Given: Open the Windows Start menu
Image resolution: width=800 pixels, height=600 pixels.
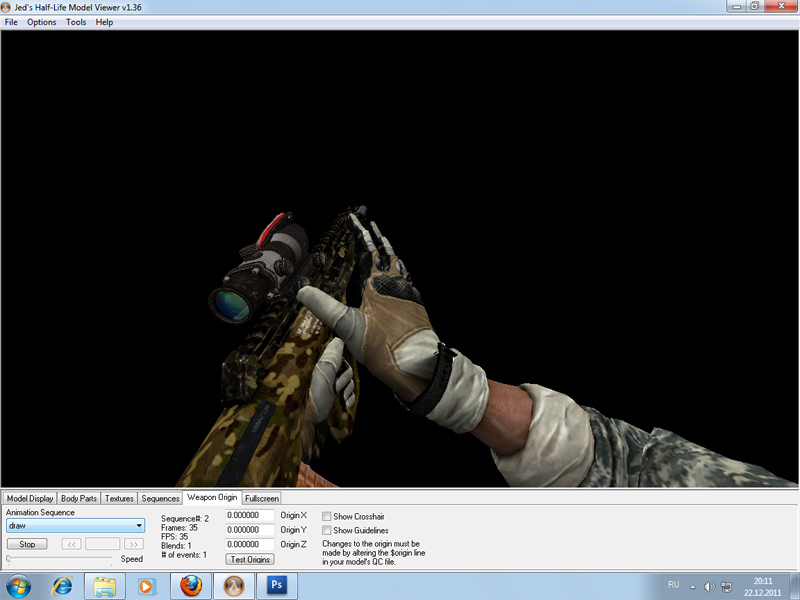Looking at the screenshot, I should point(18,586).
